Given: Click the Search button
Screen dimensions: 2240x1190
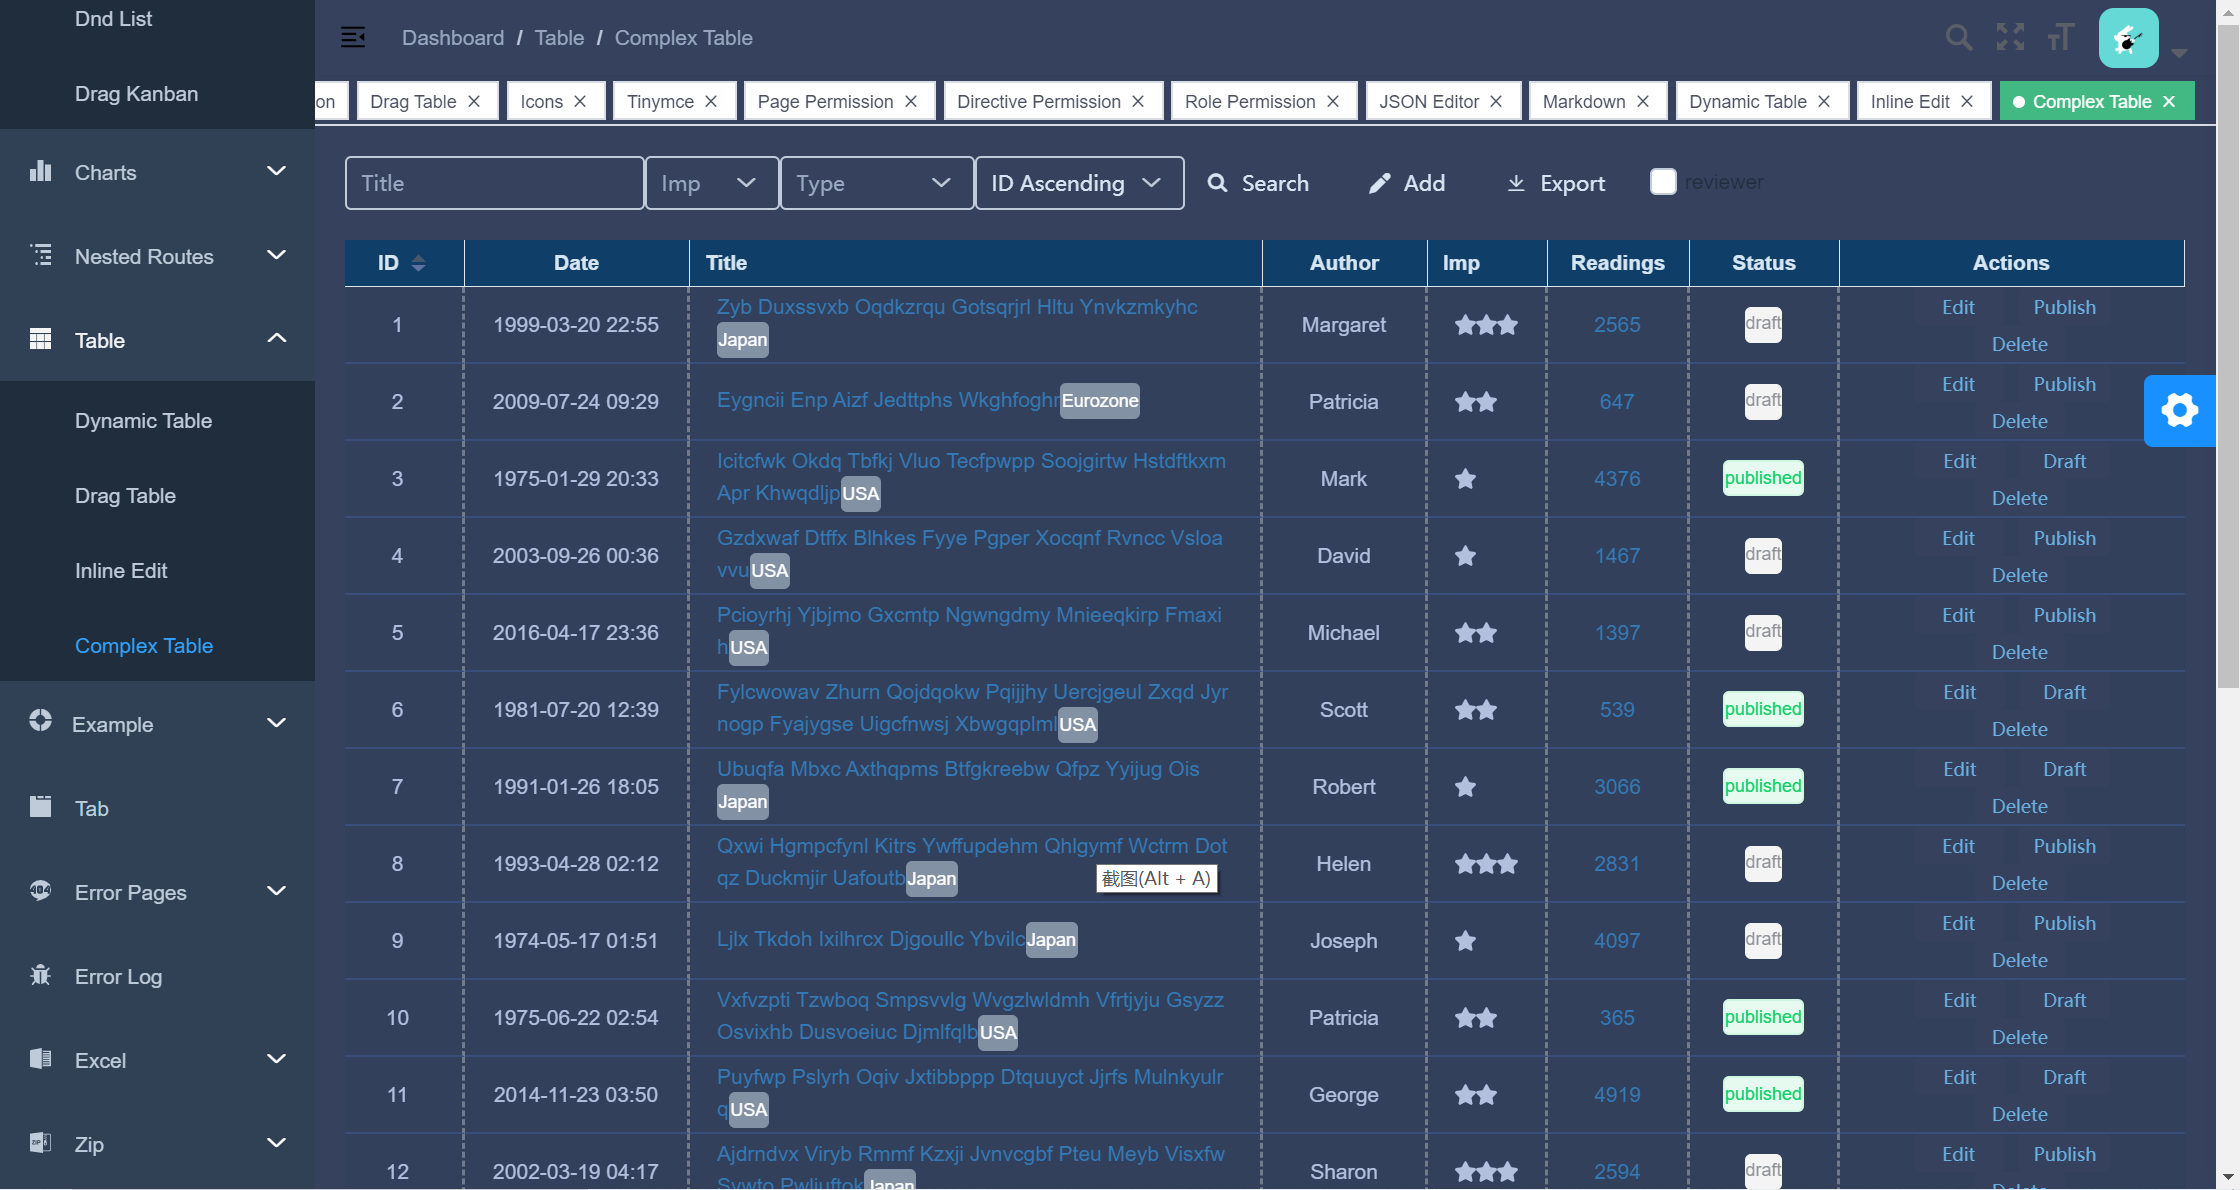Looking at the screenshot, I should (x=1258, y=183).
